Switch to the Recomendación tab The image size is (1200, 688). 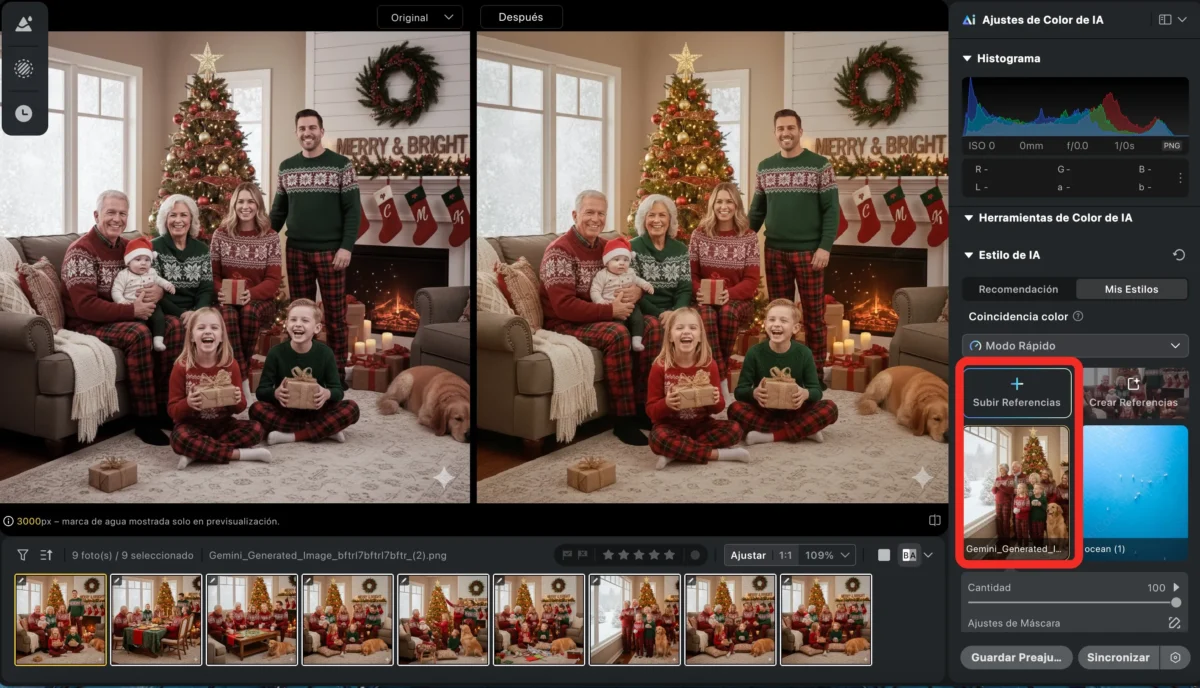point(1018,289)
